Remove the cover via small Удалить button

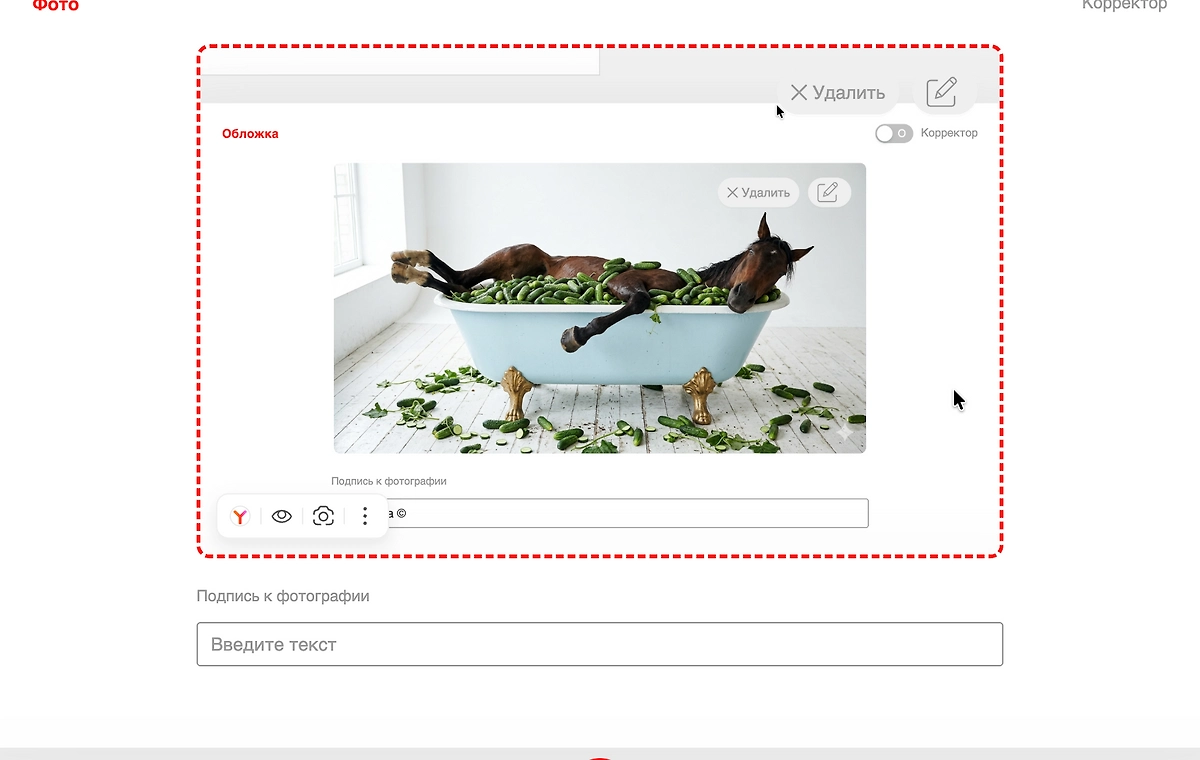click(758, 192)
